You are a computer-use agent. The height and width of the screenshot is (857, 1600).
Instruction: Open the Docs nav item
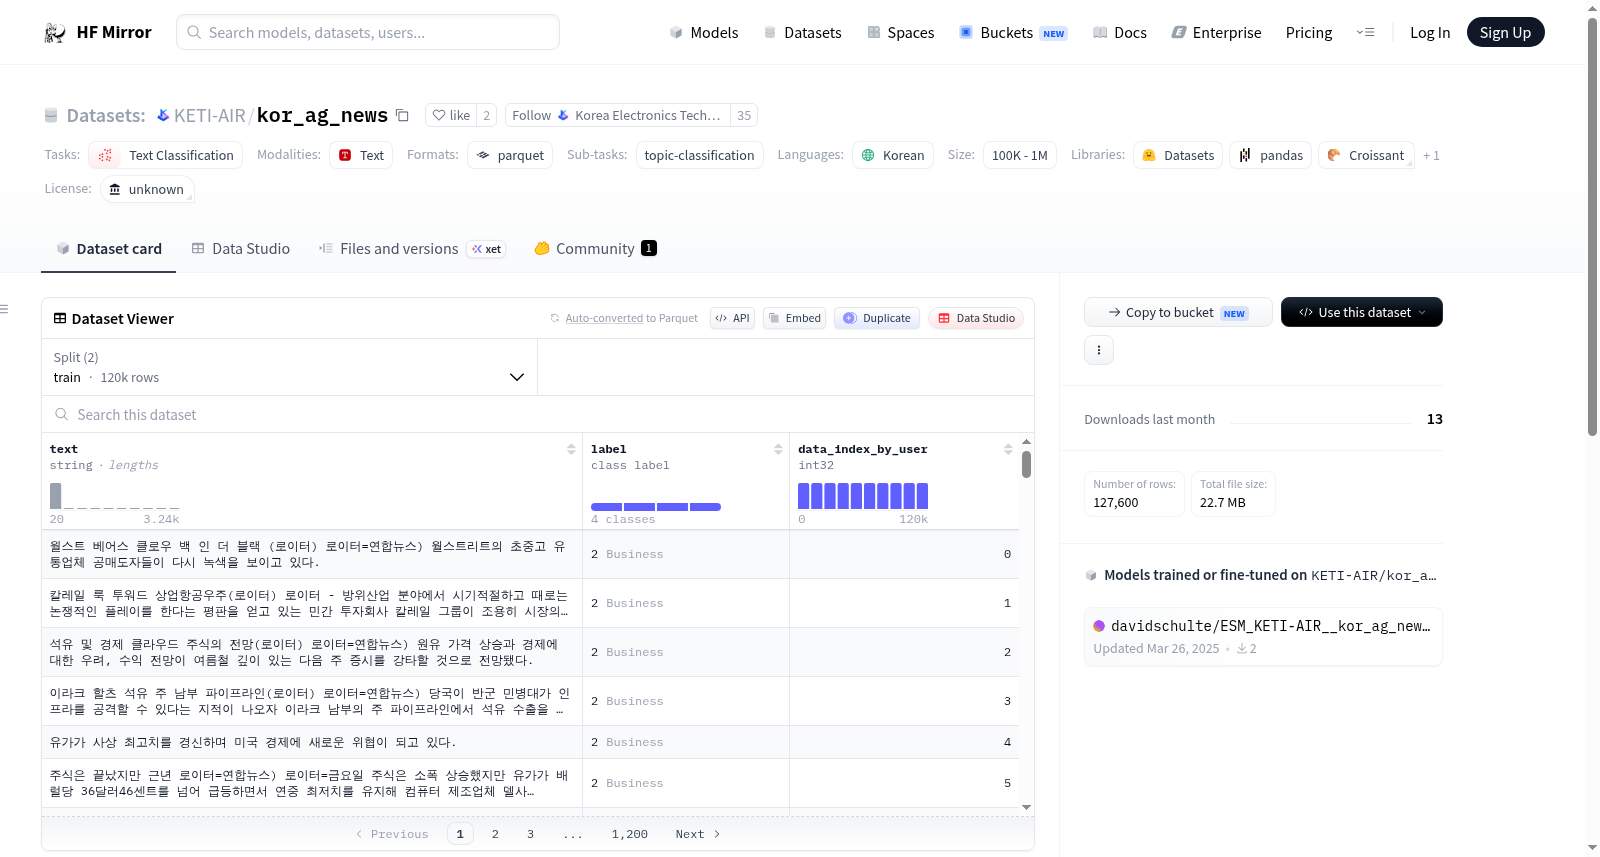(x=1120, y=32)
